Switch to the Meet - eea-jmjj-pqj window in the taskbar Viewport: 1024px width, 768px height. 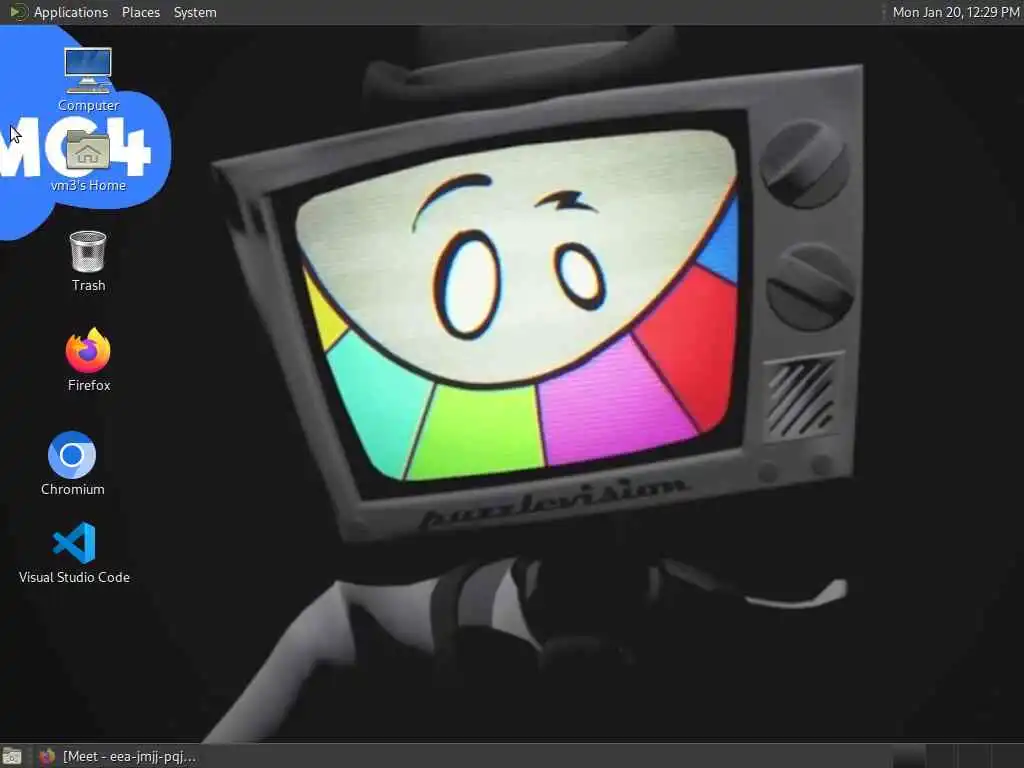(118, 756)
